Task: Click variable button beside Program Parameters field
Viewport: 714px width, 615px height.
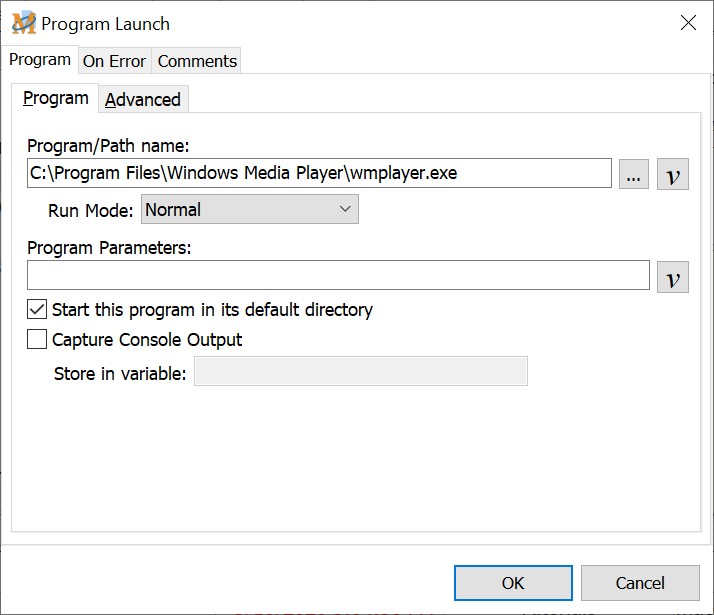Action: pyautogui.click(x=673, y=276)
